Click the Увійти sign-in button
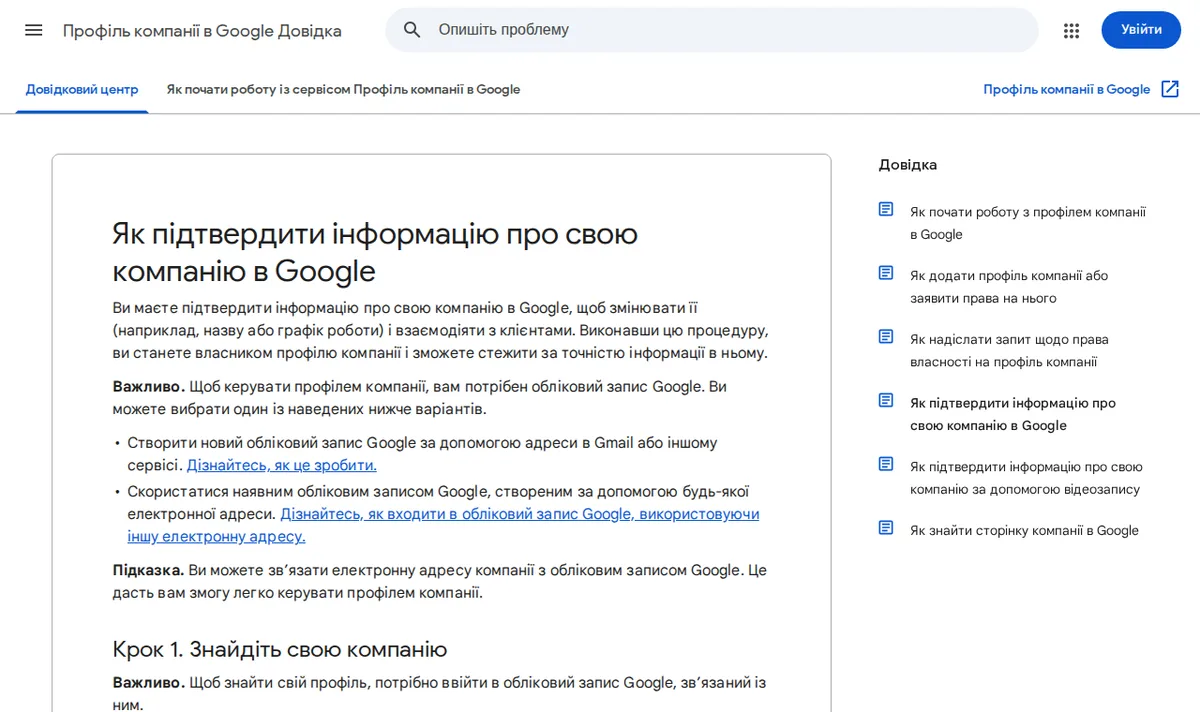 (x=1141, y=30)
